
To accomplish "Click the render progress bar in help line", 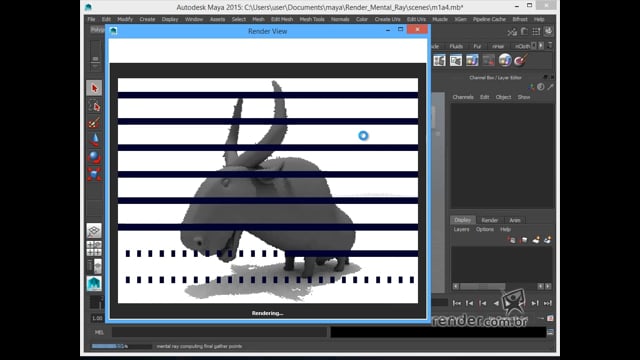I will coord(121,346).
